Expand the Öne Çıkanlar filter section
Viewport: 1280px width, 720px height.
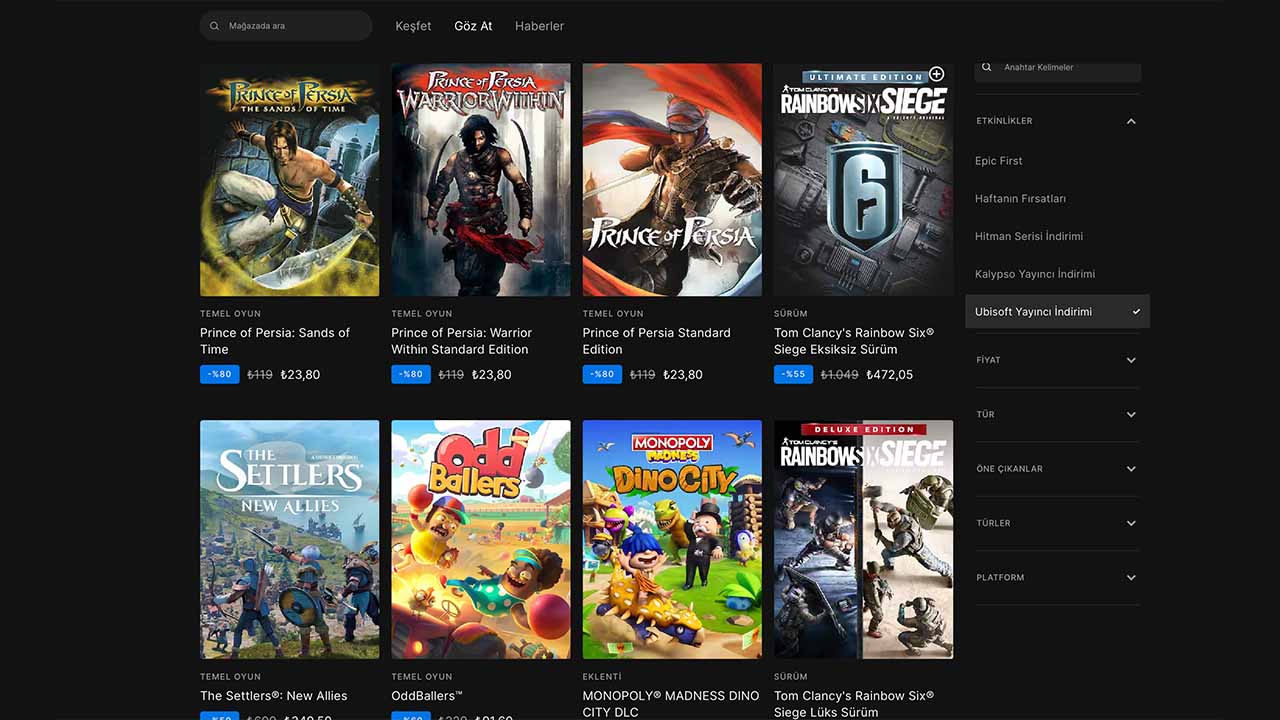(x=1131, y=469)
